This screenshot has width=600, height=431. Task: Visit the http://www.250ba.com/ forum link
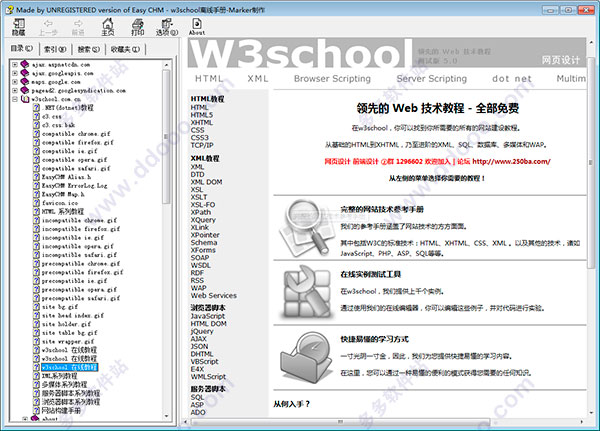(x=511, y=162)
